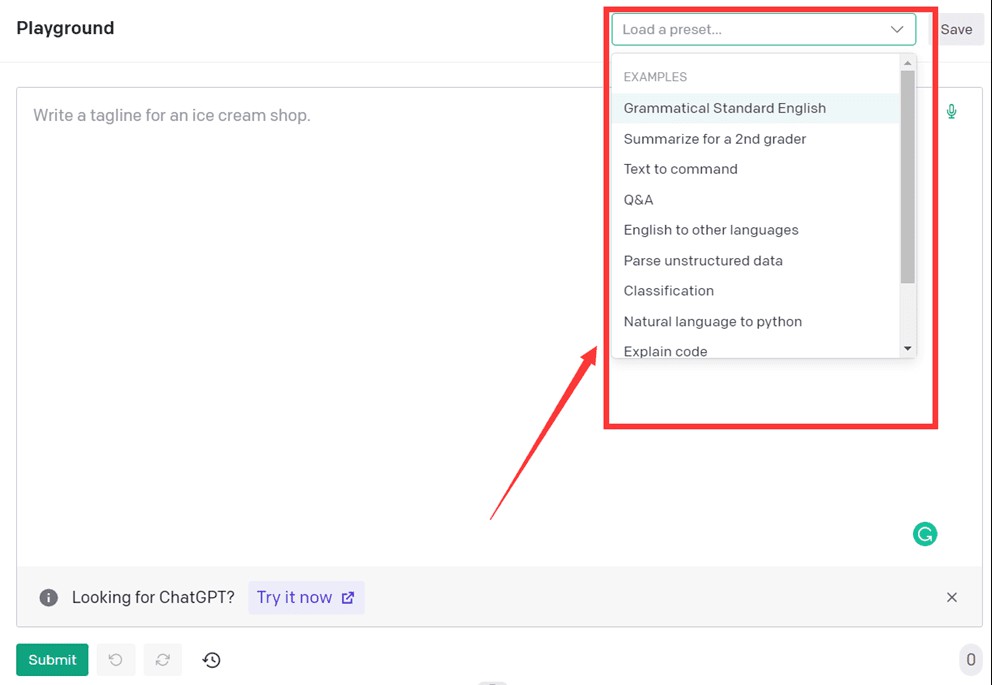This screenshot has width=992, height=685.
Task: Click the Grammarly badge icon
Action: pyautogui.click(x=924, y=534)
